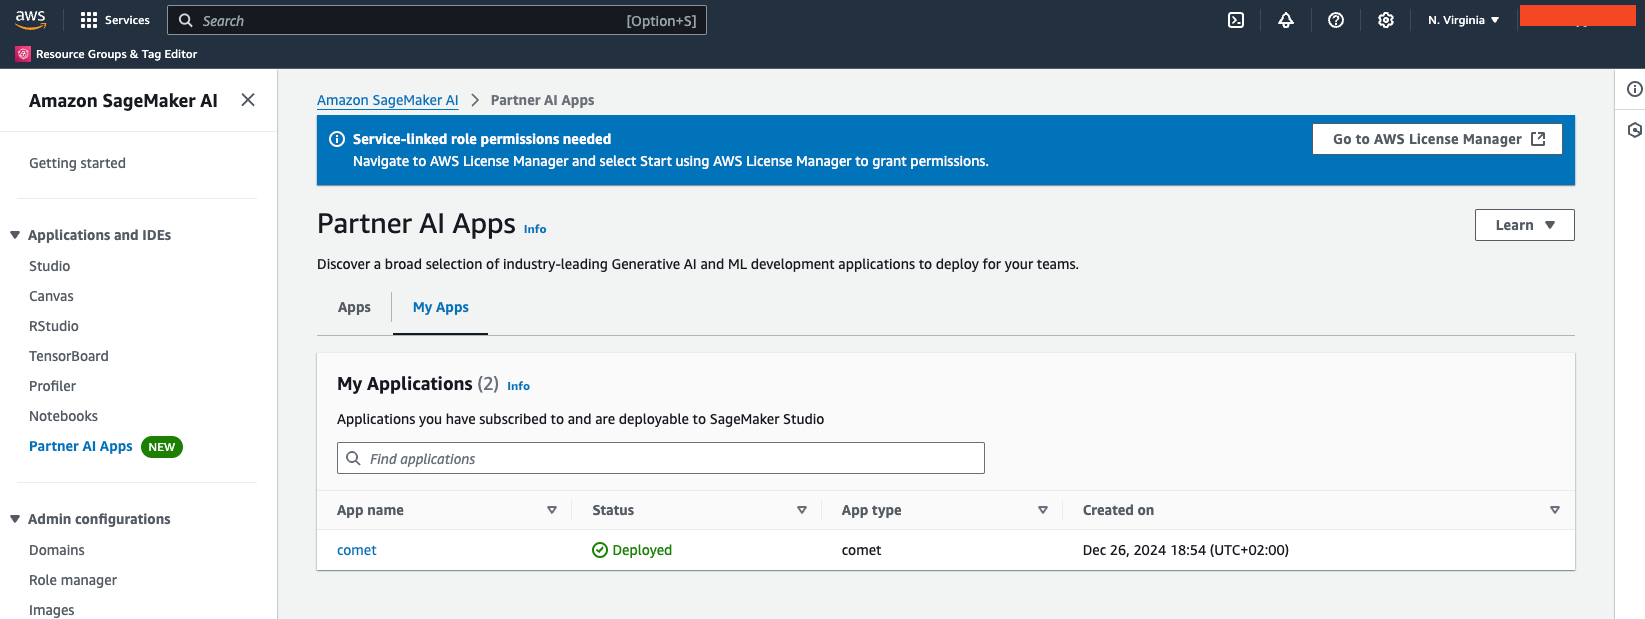Launch the CloudShell terminal icon
Screen dimensions: 1645x619
(1236, 20)
